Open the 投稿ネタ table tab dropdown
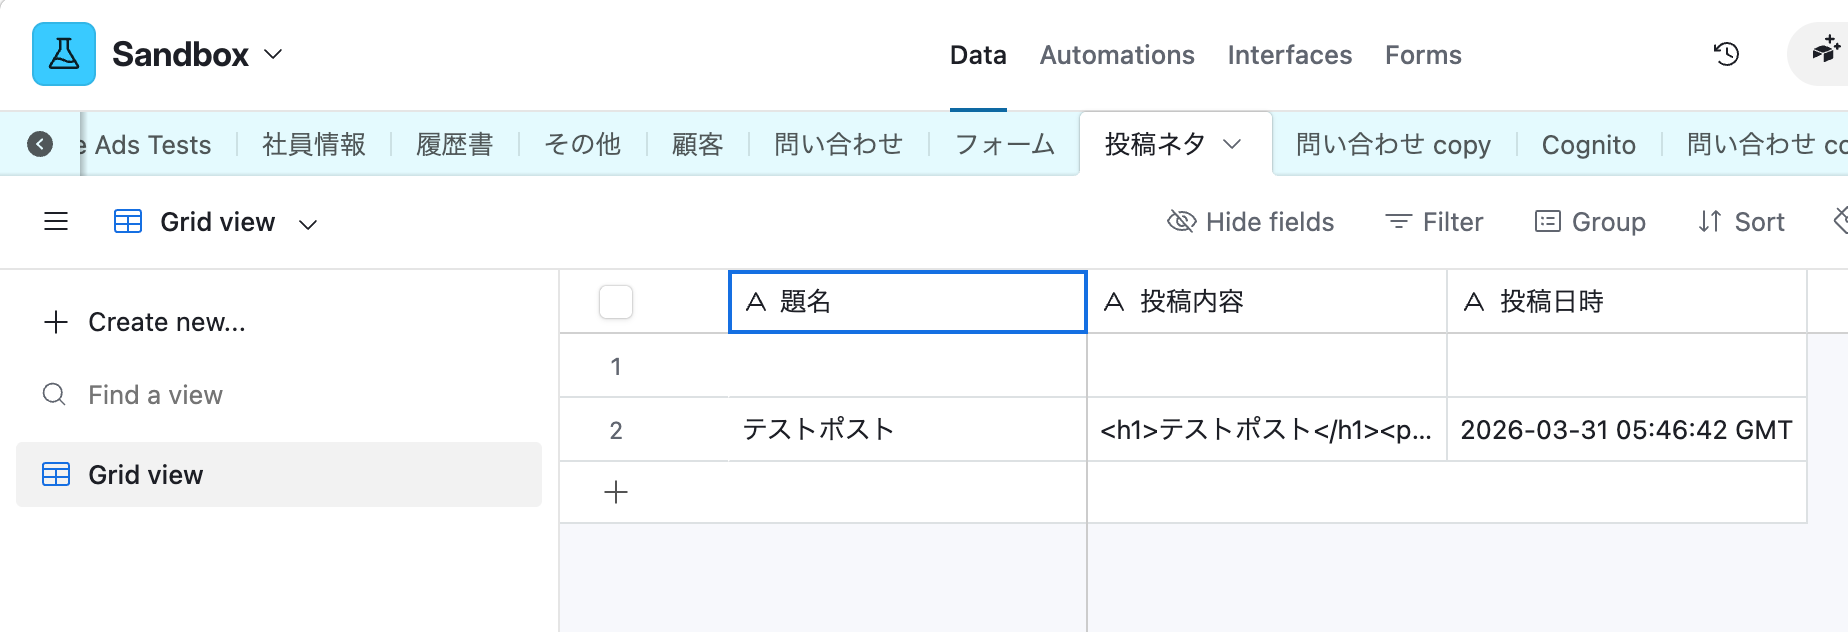Viewport: 1848px width, 632px height. click(x=1232, y=145)
